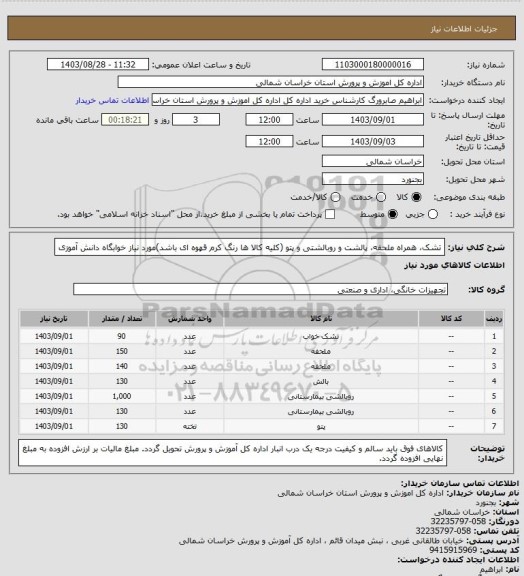Click the نام کالا column header
This screenshot has width=524, height=576.
tap(321, 319)
